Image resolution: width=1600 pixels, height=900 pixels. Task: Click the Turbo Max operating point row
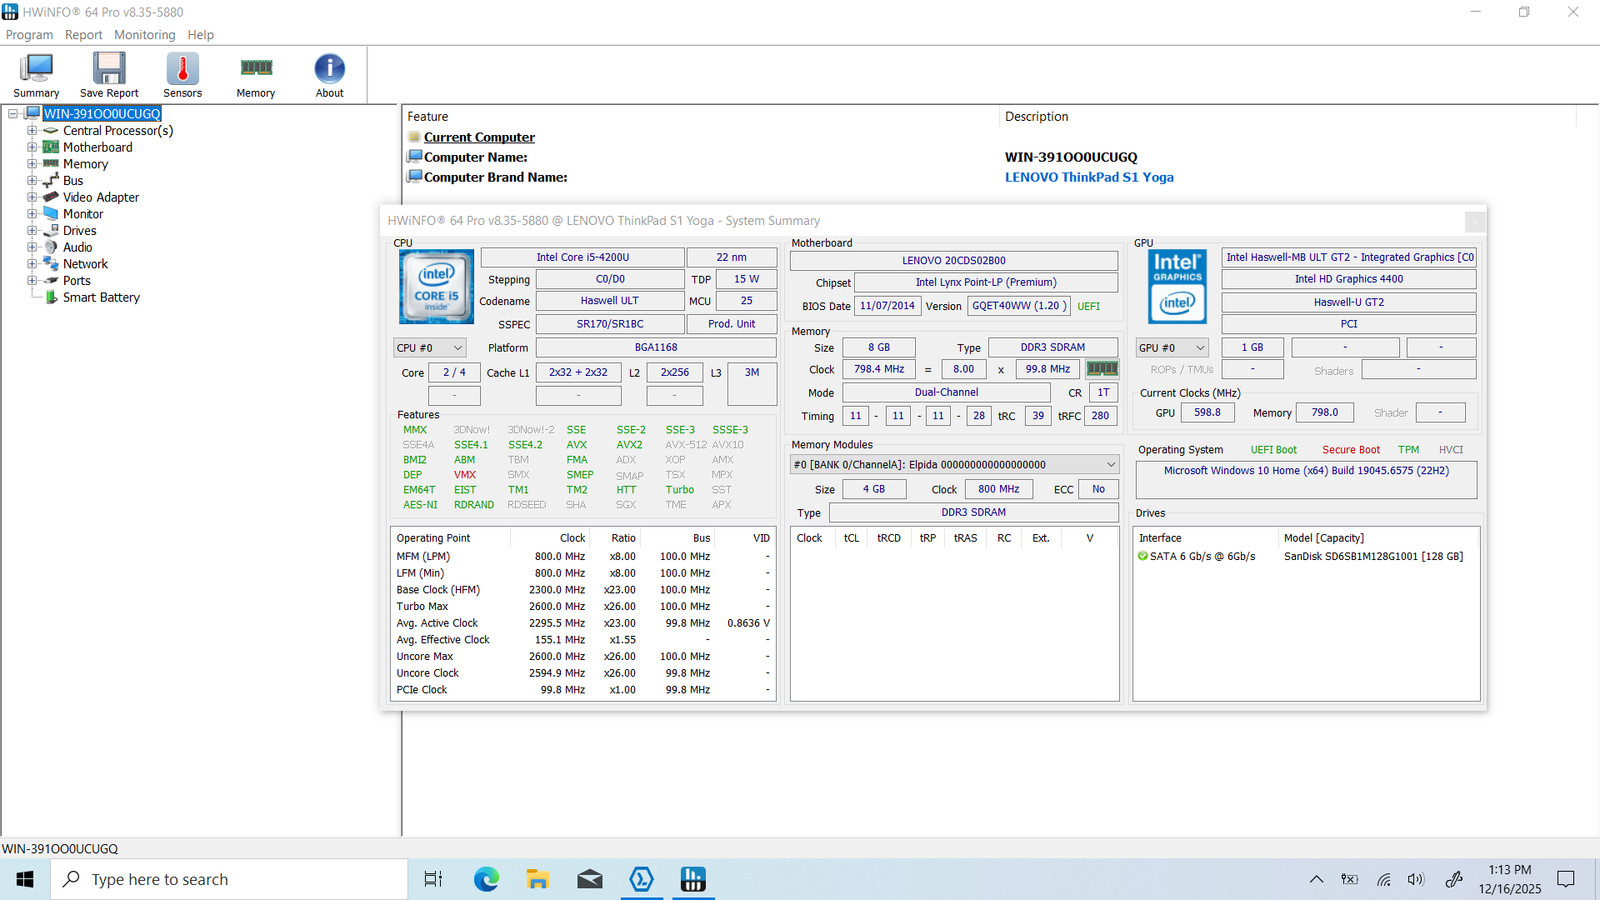[583, 606]
